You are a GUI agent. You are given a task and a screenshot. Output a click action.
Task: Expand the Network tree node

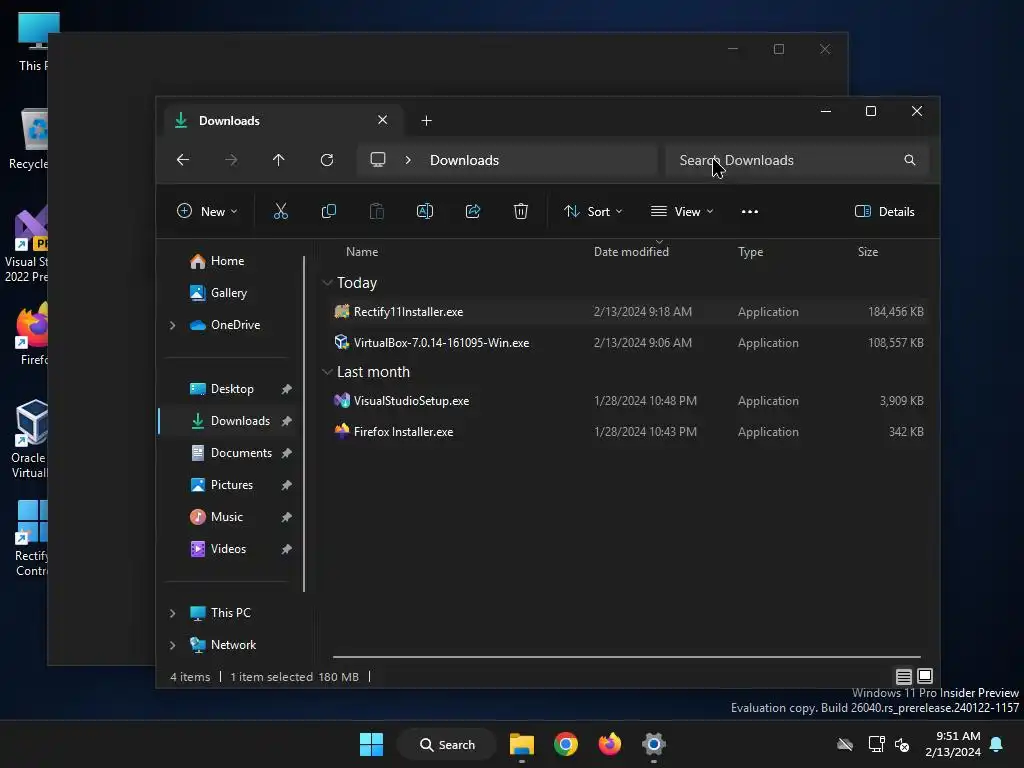click(172, 645)
